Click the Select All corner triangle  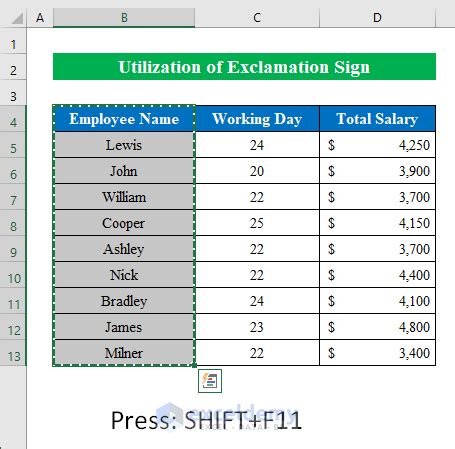(x=17, y=18)
